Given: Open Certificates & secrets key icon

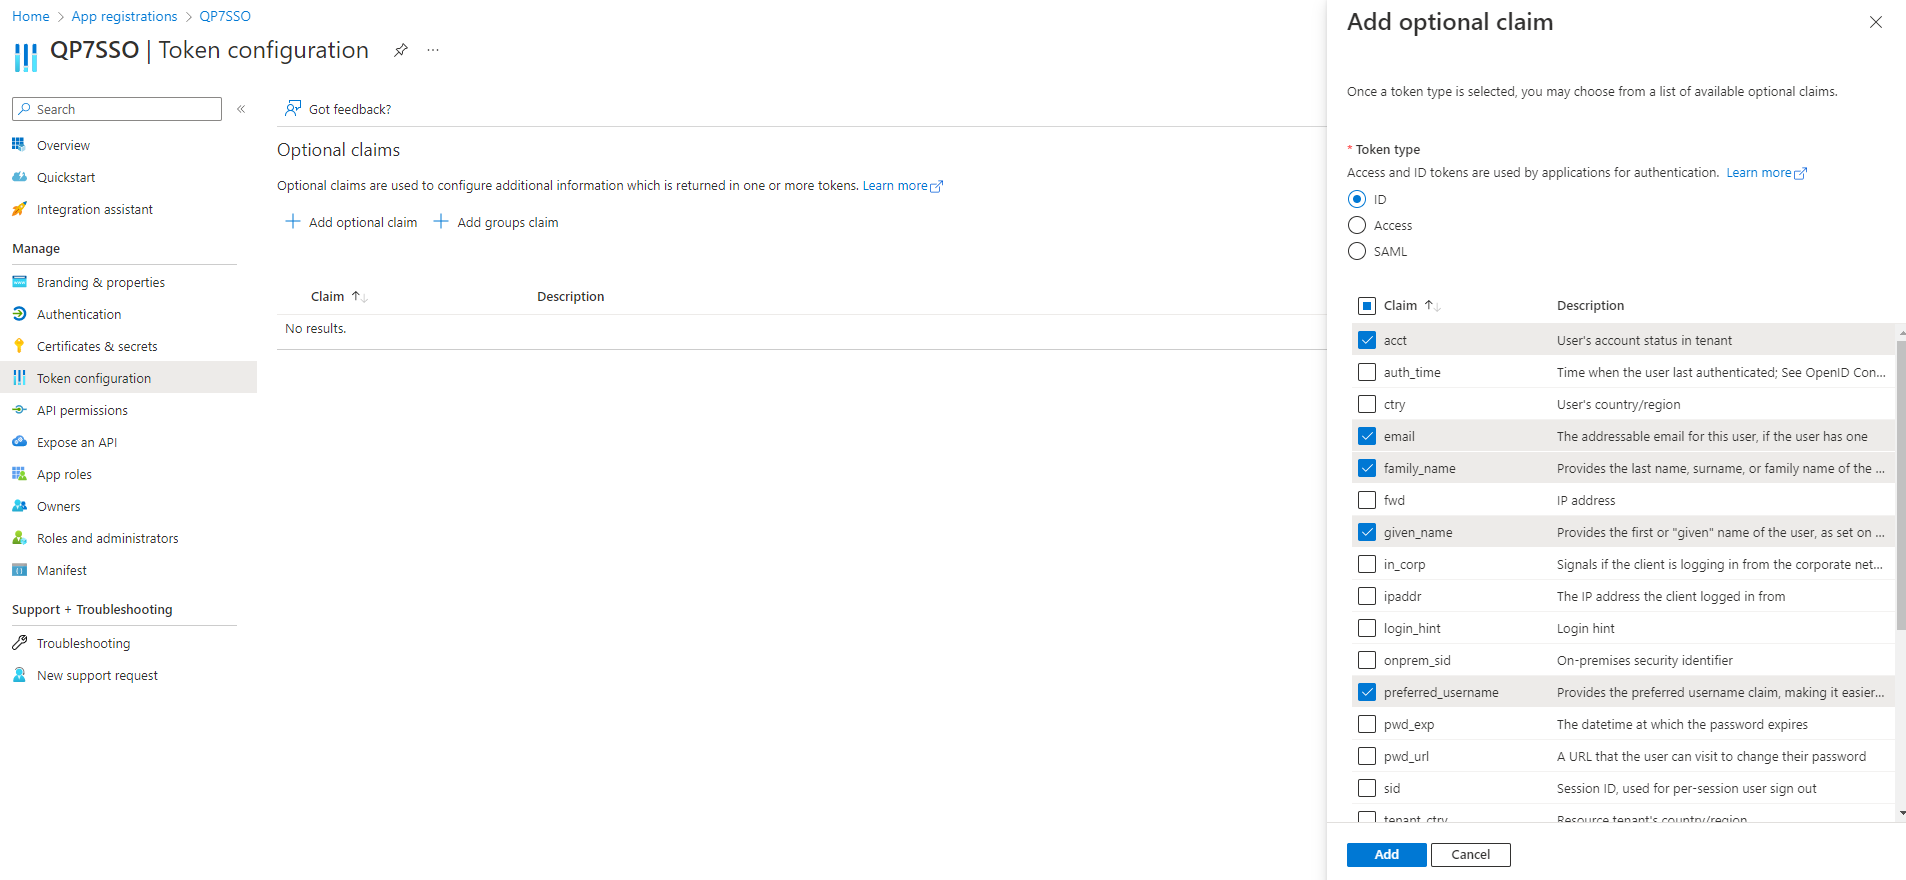Looking at the screenshot, I should click(19, 346).
